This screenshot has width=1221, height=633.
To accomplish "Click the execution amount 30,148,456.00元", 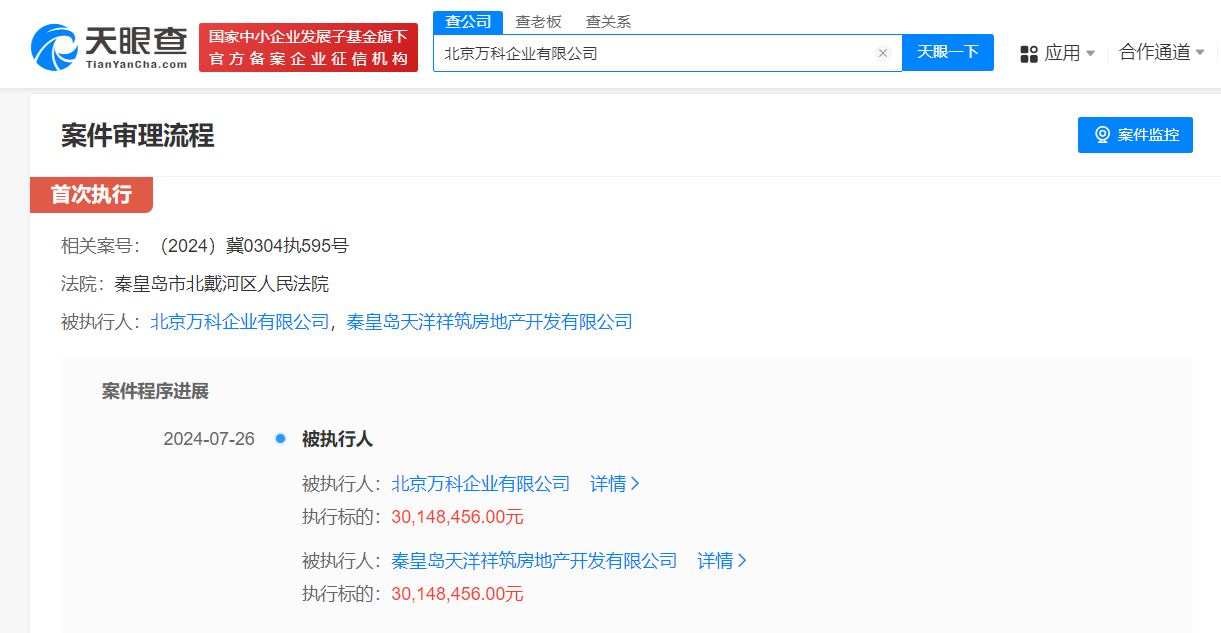I will [460, 517].
